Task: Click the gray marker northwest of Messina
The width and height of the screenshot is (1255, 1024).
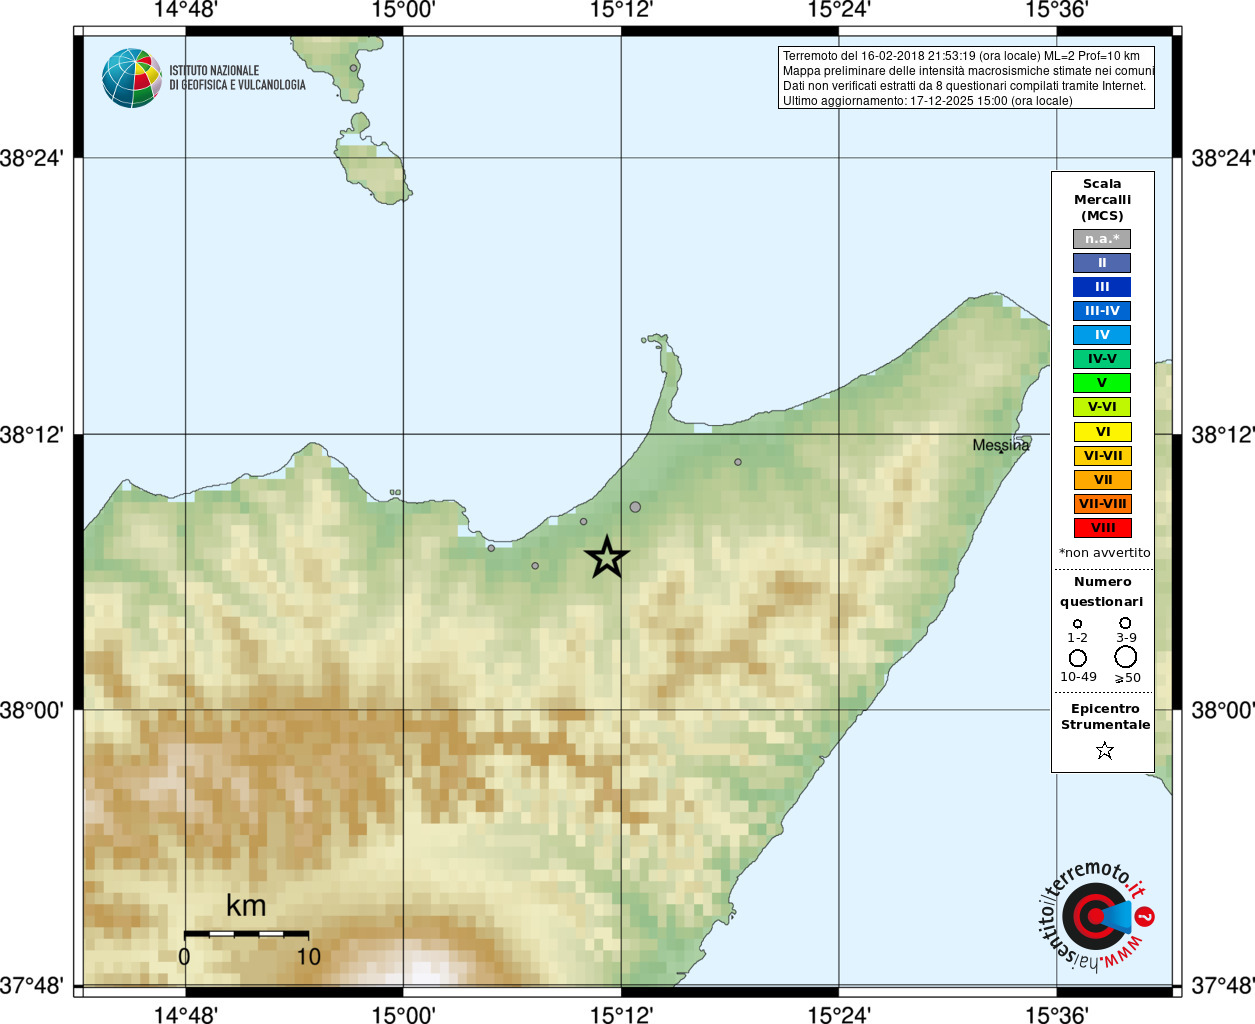Action: click(x=738, y=462)
